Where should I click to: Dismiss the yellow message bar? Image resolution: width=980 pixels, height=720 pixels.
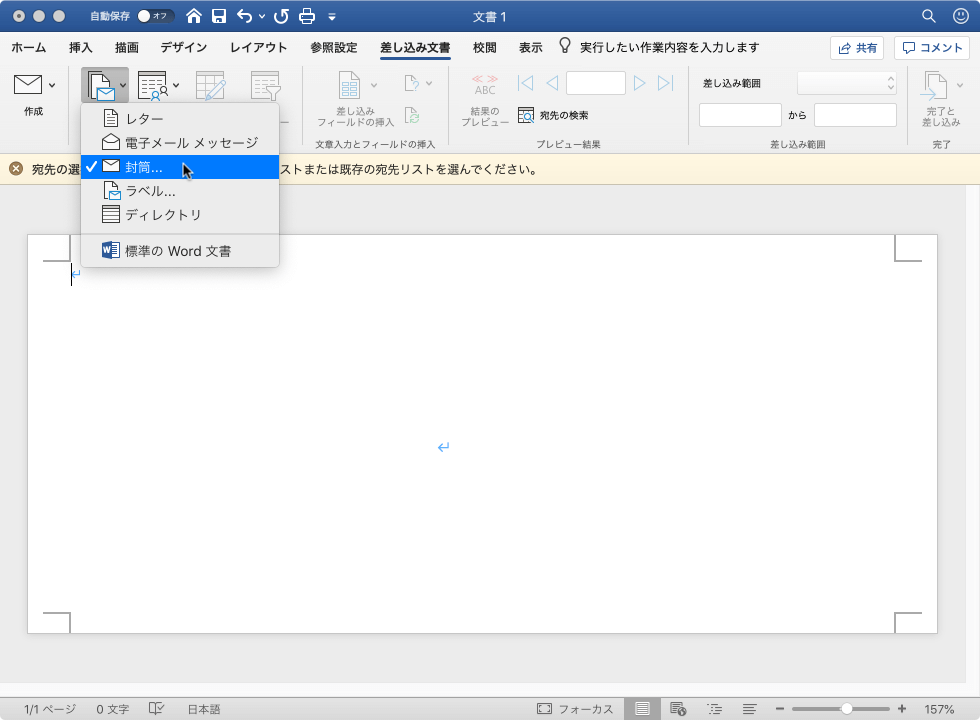coord(16,169)
